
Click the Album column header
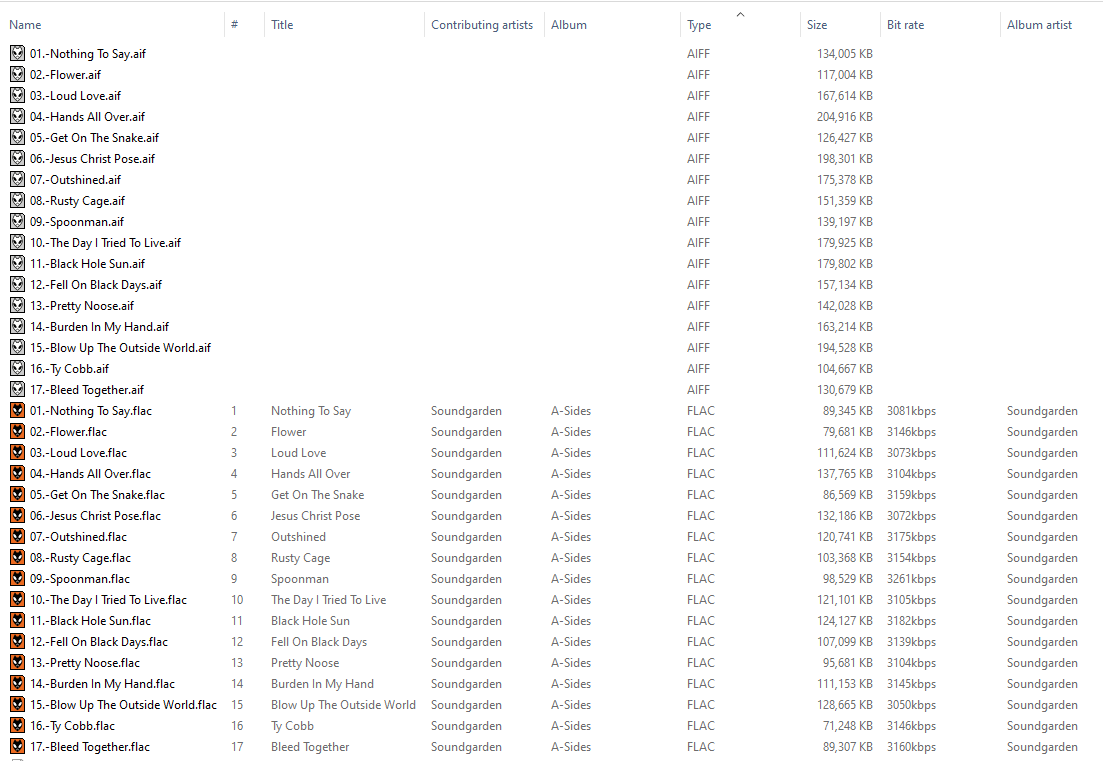click(x=569, y=25)
